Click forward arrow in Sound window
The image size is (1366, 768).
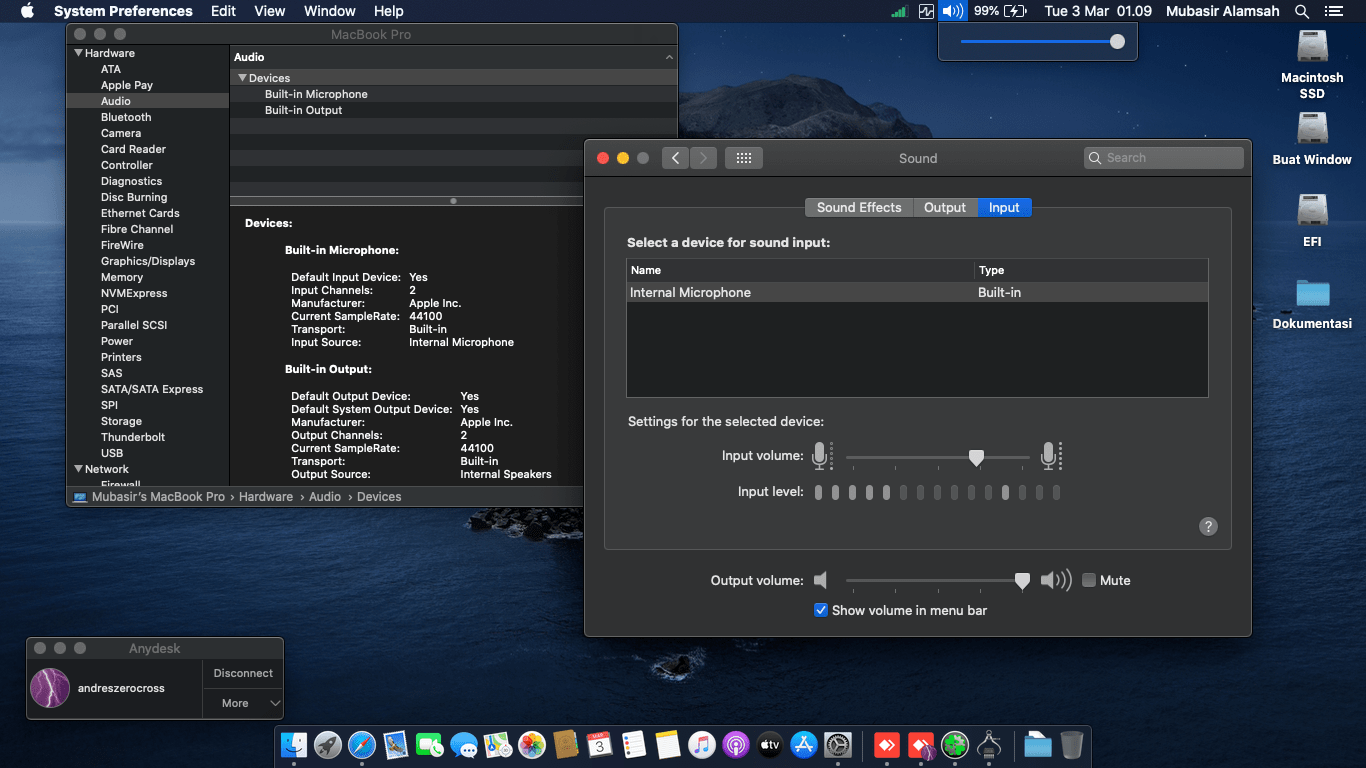pos(704,158)
